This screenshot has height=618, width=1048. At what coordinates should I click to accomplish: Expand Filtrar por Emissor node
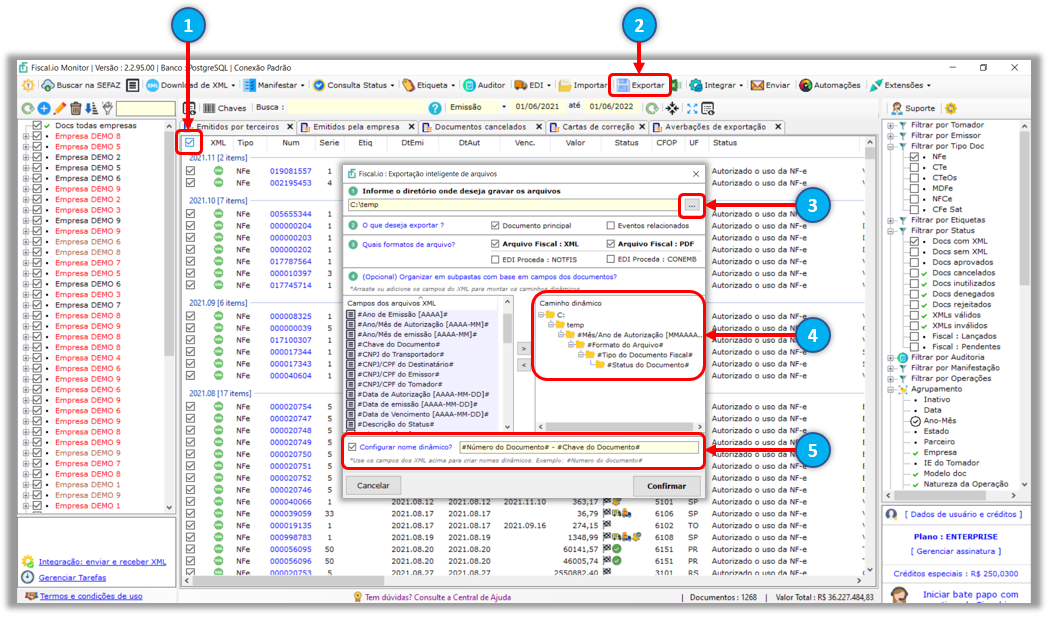[x=890, y=136]
